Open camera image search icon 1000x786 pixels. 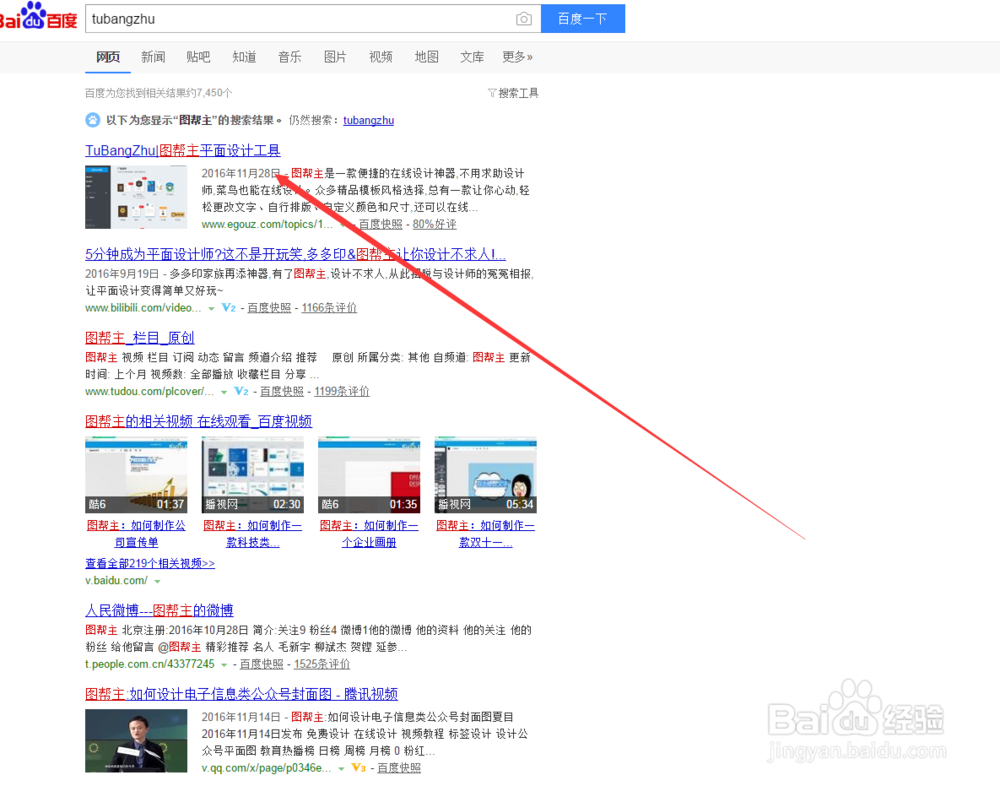524,19
